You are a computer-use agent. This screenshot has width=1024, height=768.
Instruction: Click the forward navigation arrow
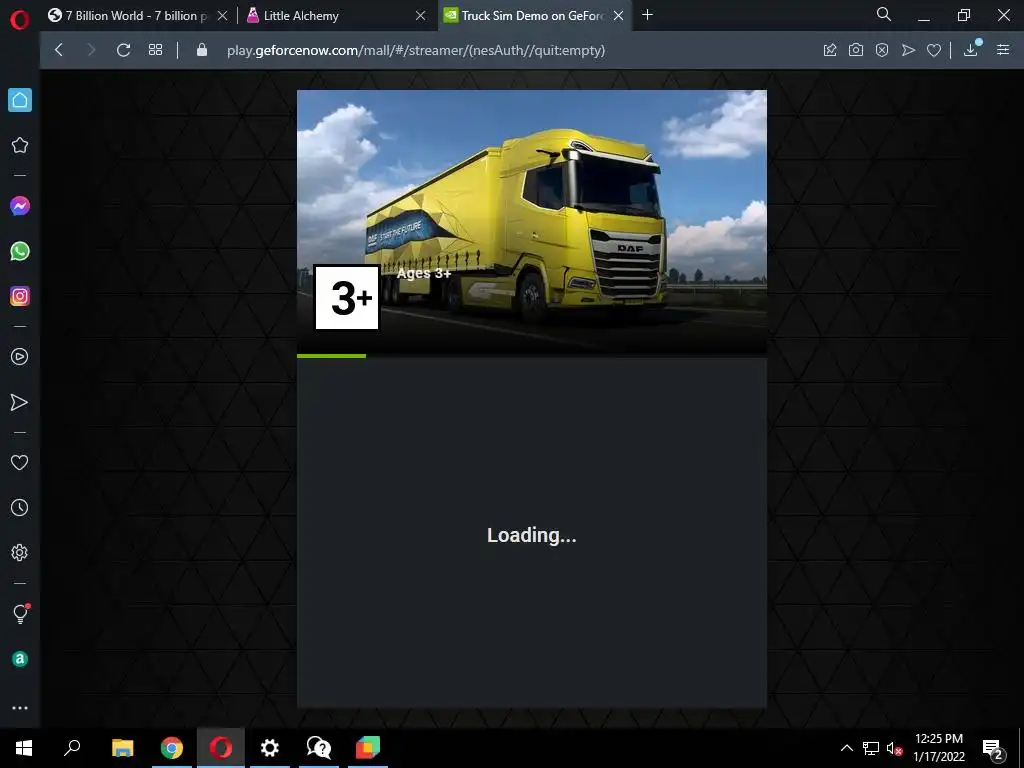pyautogui.click(x=91, y=50)
